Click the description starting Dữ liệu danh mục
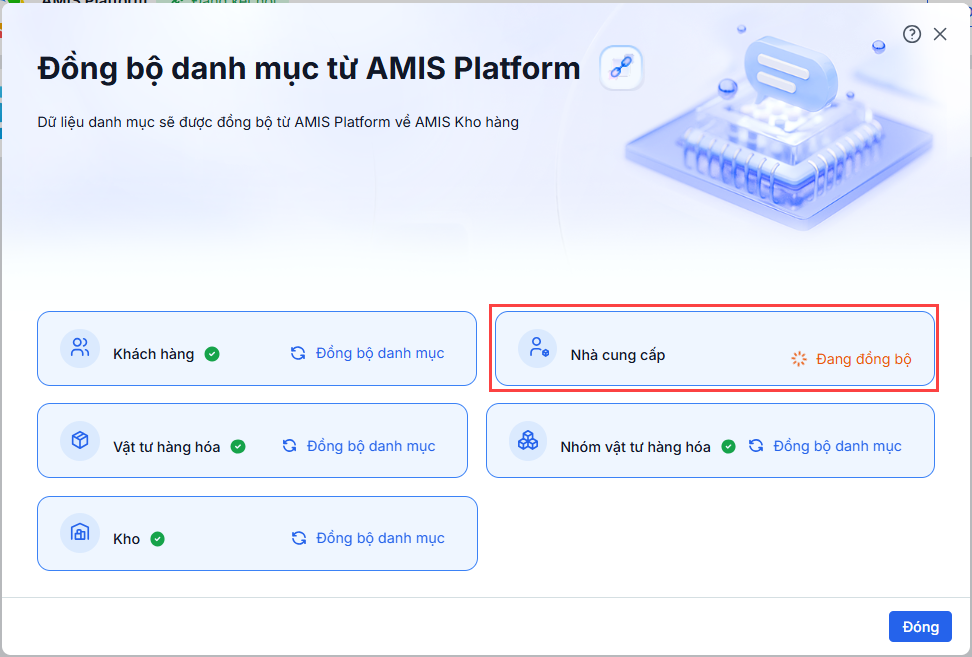Viewport: 972px width, 657px height. [x=278, y=122]
